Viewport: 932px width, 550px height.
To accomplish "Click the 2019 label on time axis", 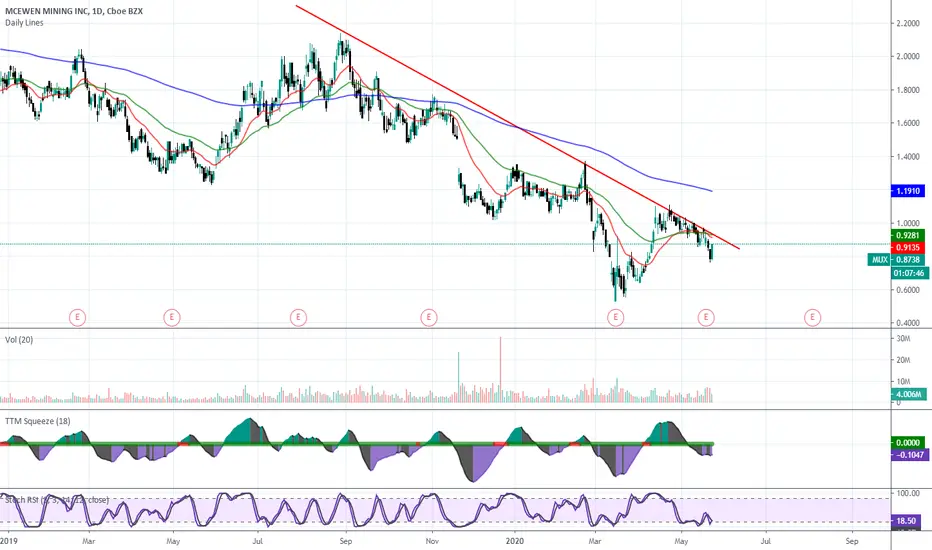I will coord(9,542).
